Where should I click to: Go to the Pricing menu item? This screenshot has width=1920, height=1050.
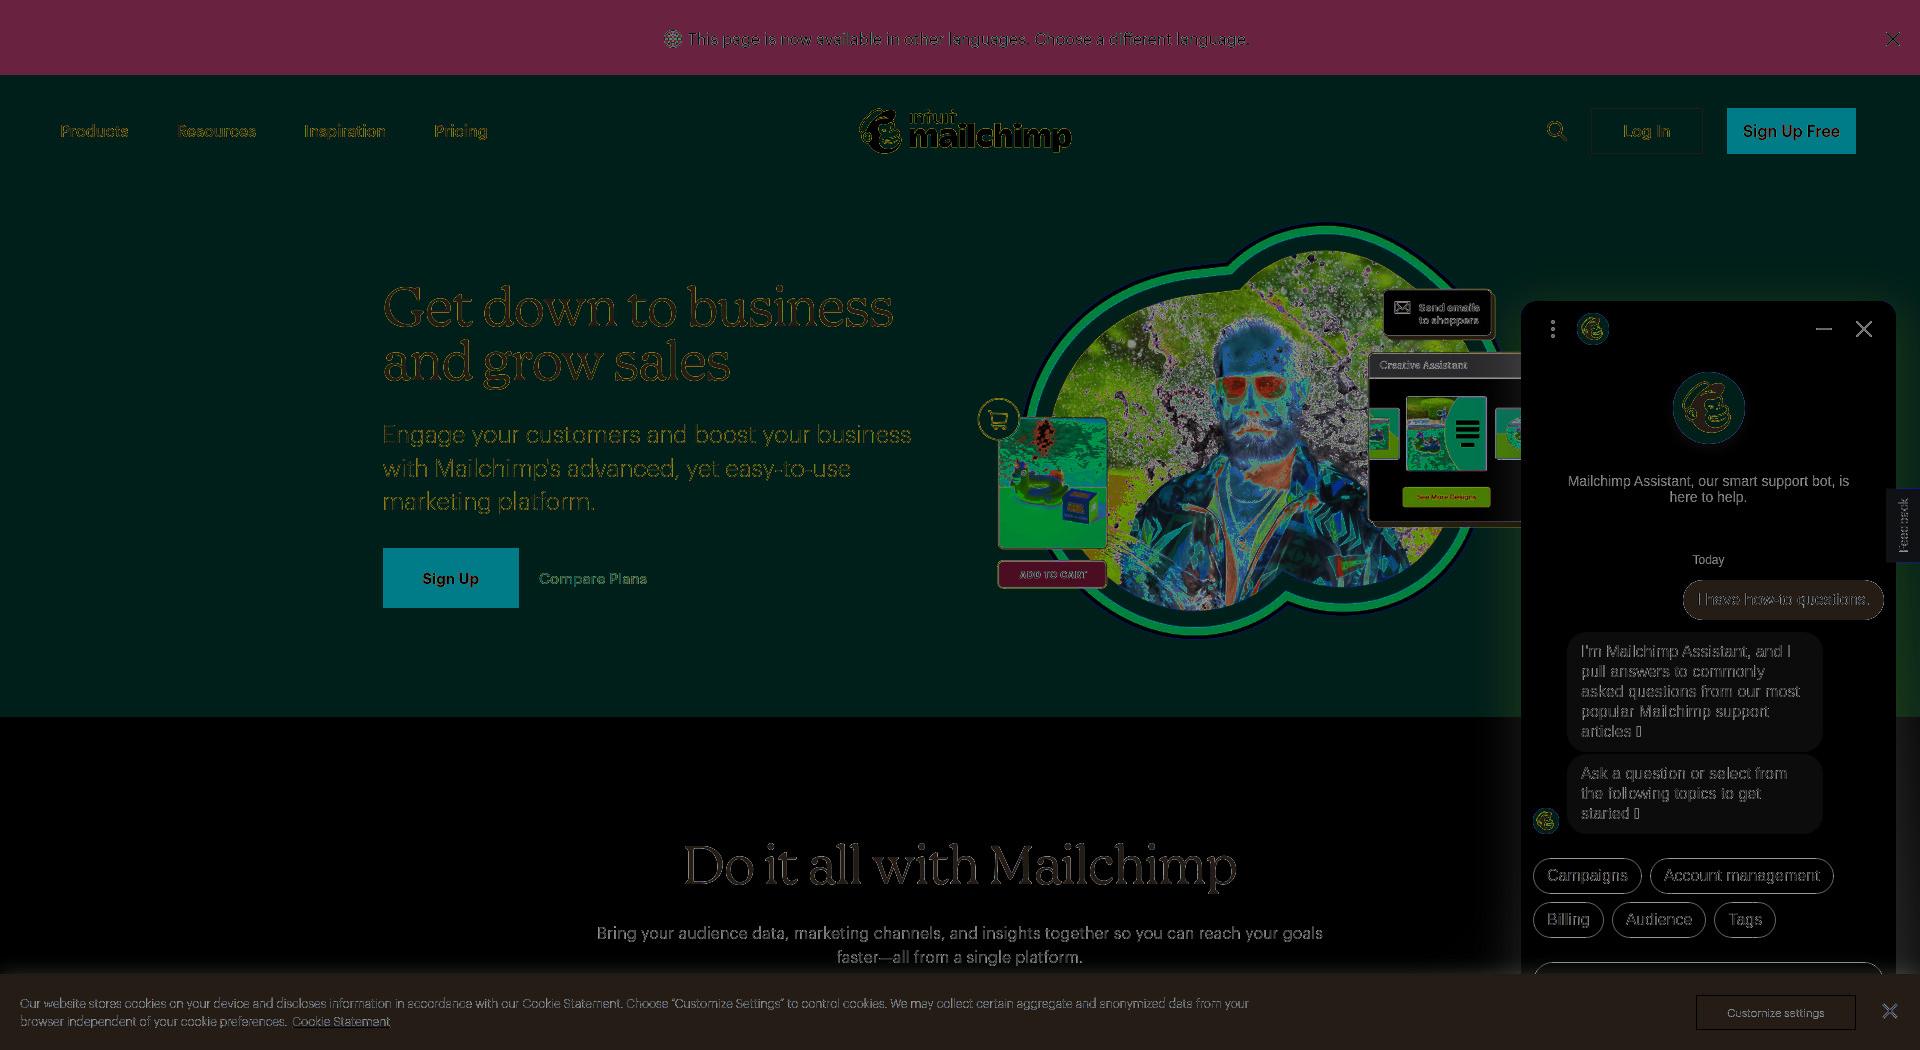(461, 131)
